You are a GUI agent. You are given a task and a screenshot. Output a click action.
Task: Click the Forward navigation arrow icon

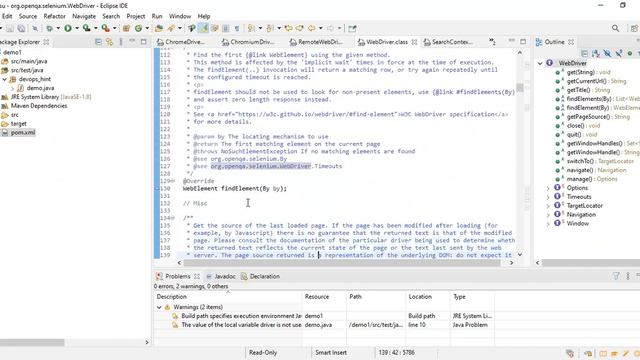coord(330,28)
